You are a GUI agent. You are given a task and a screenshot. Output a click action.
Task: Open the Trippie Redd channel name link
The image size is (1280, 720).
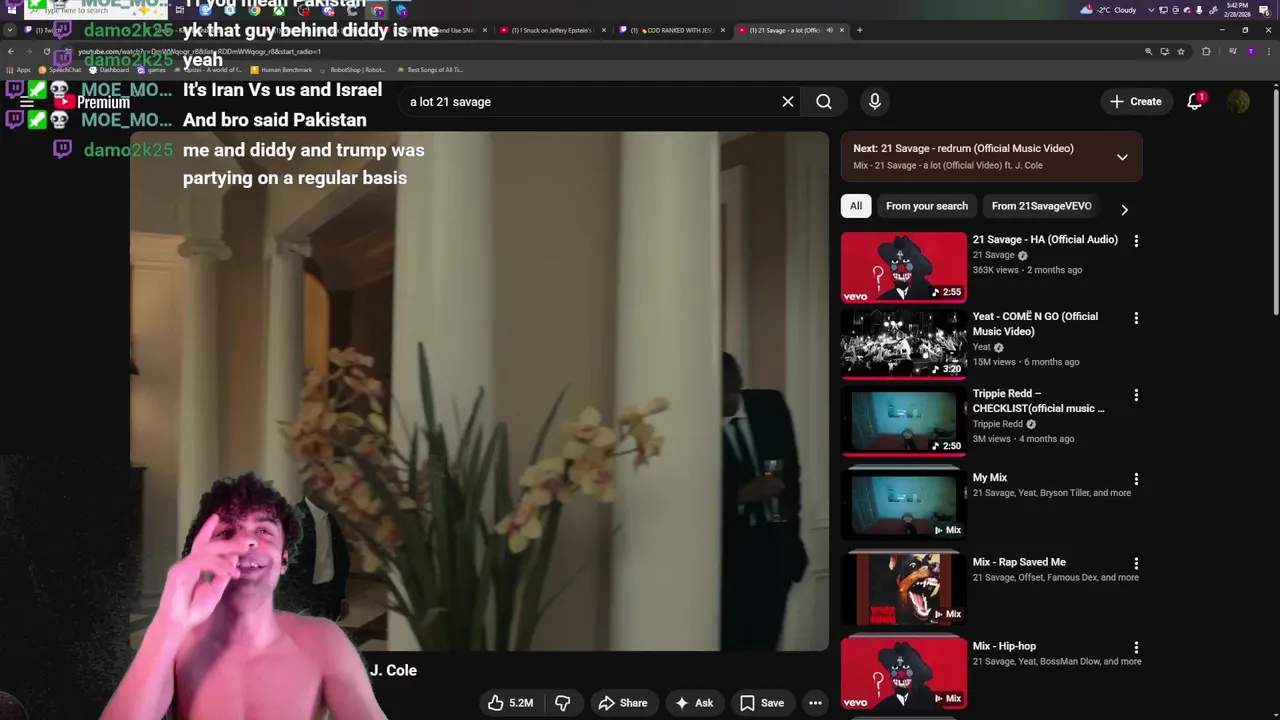(x=998, y=424)
